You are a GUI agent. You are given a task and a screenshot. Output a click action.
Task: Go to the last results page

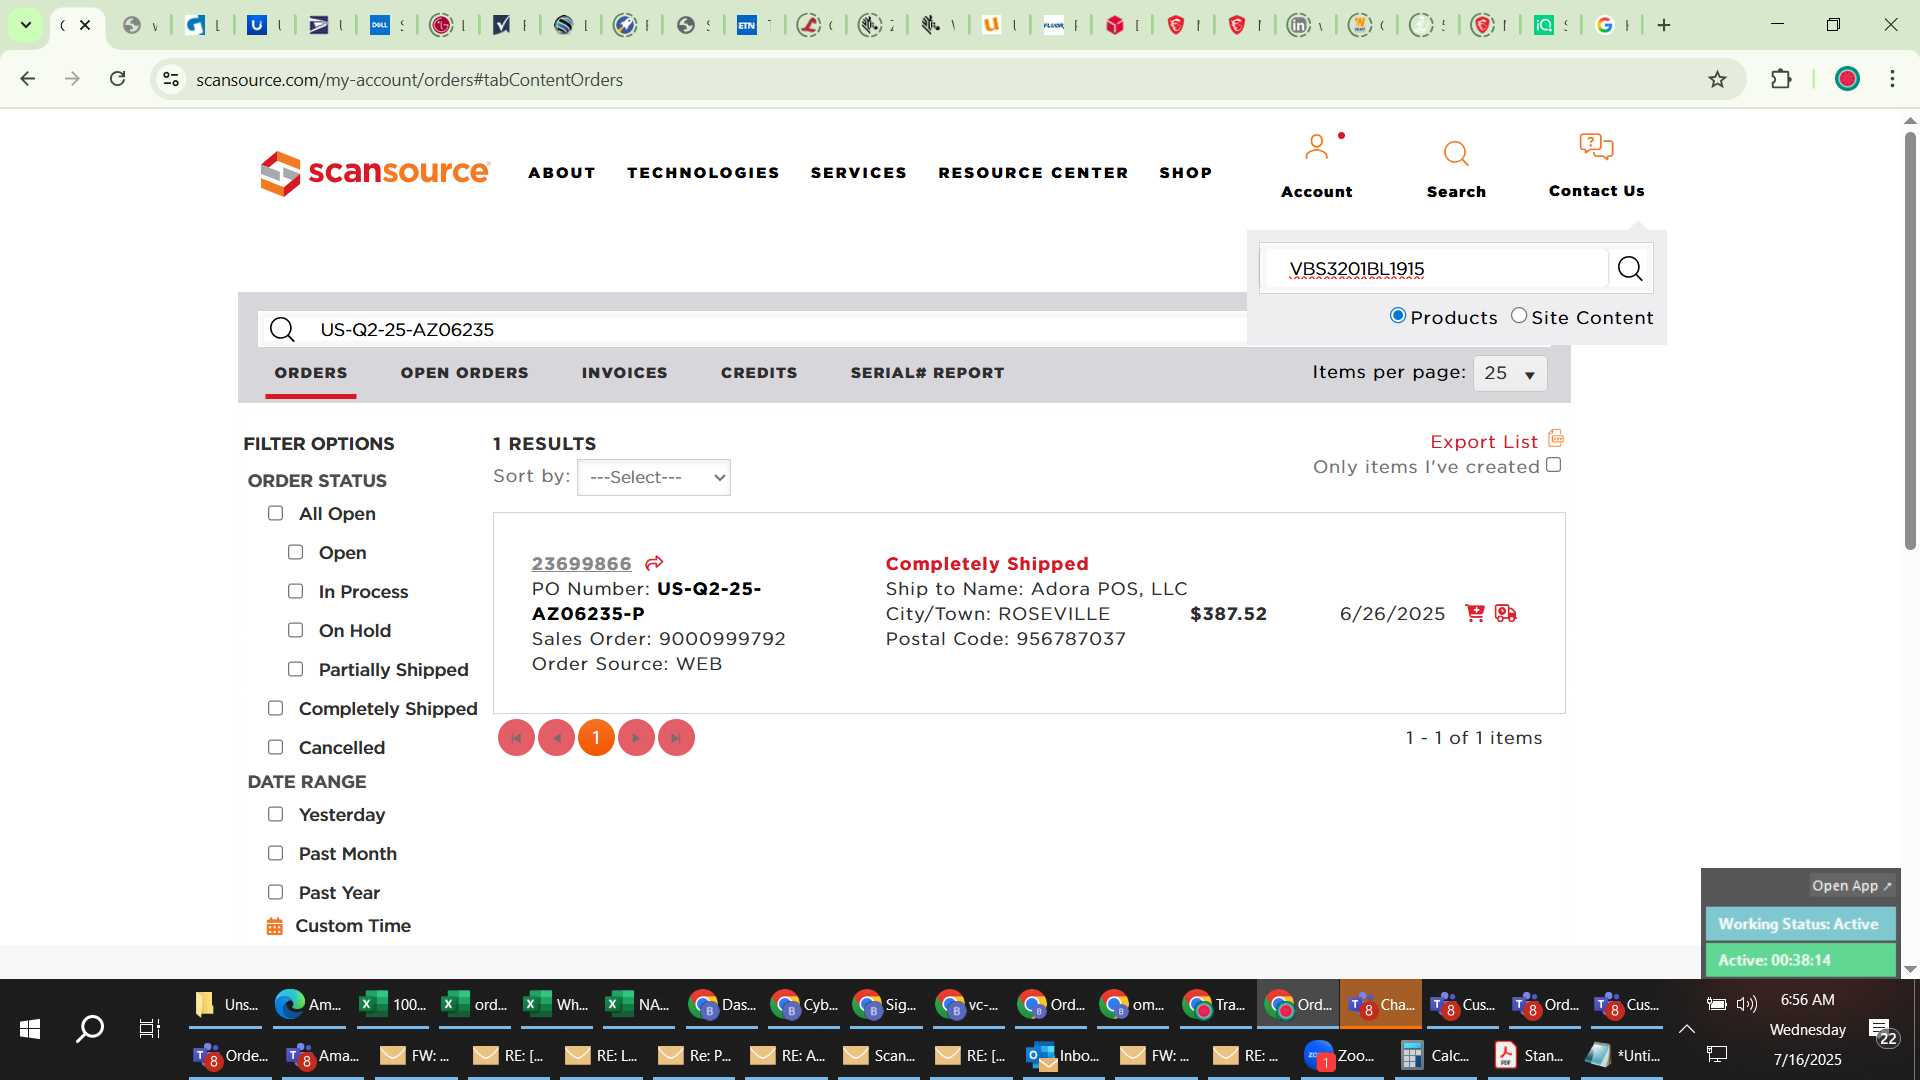pyautogui.click(x=676, y=738)
